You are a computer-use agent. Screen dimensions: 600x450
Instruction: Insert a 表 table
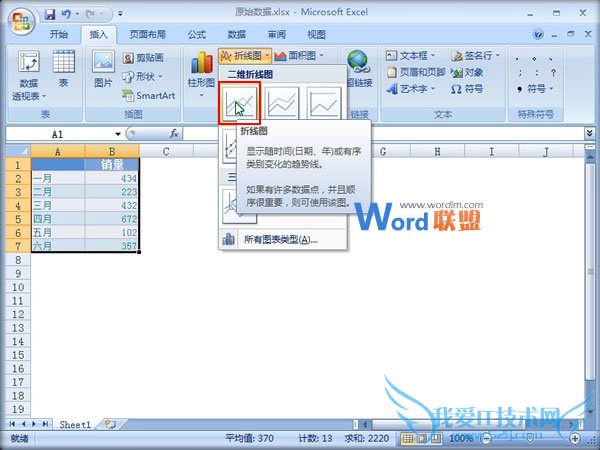click(64, 69)
